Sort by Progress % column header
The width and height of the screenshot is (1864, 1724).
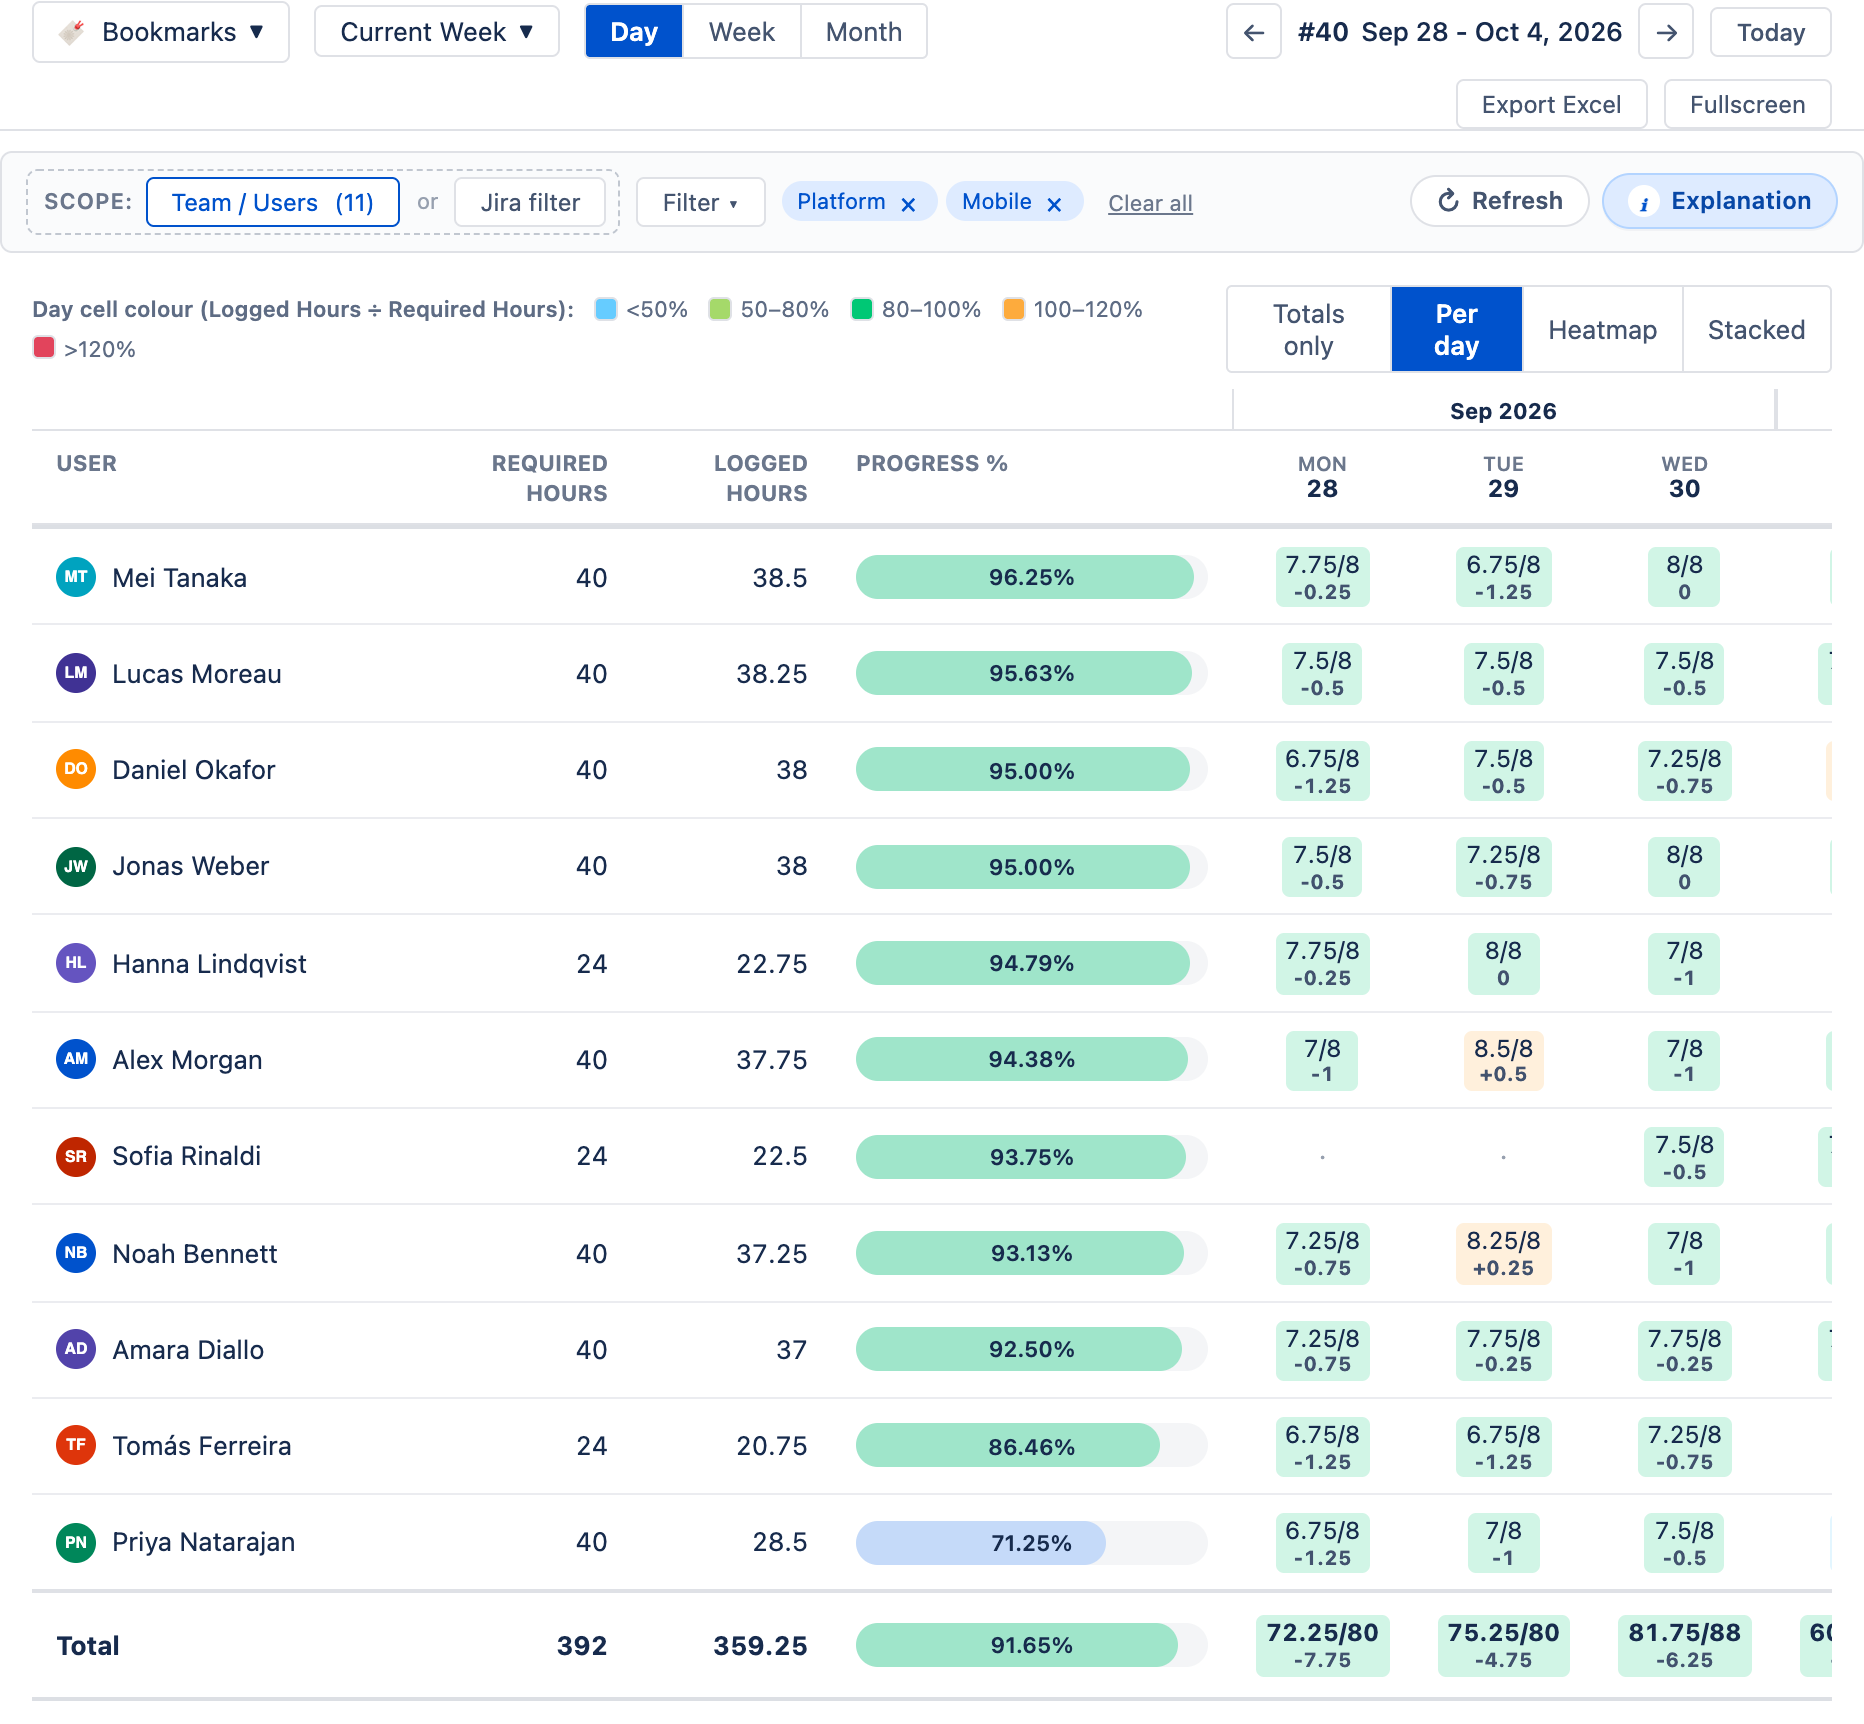point(932,464)
